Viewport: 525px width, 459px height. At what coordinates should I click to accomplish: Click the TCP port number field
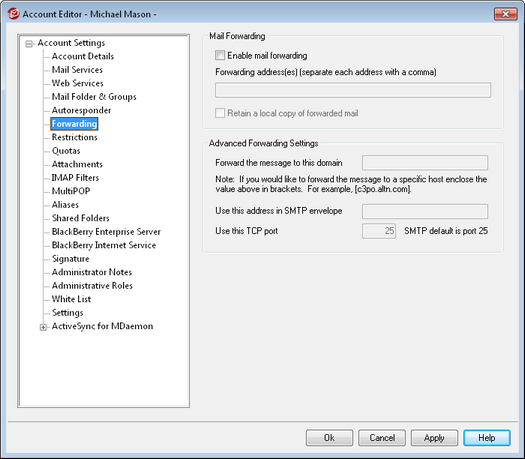click(379, 231)
